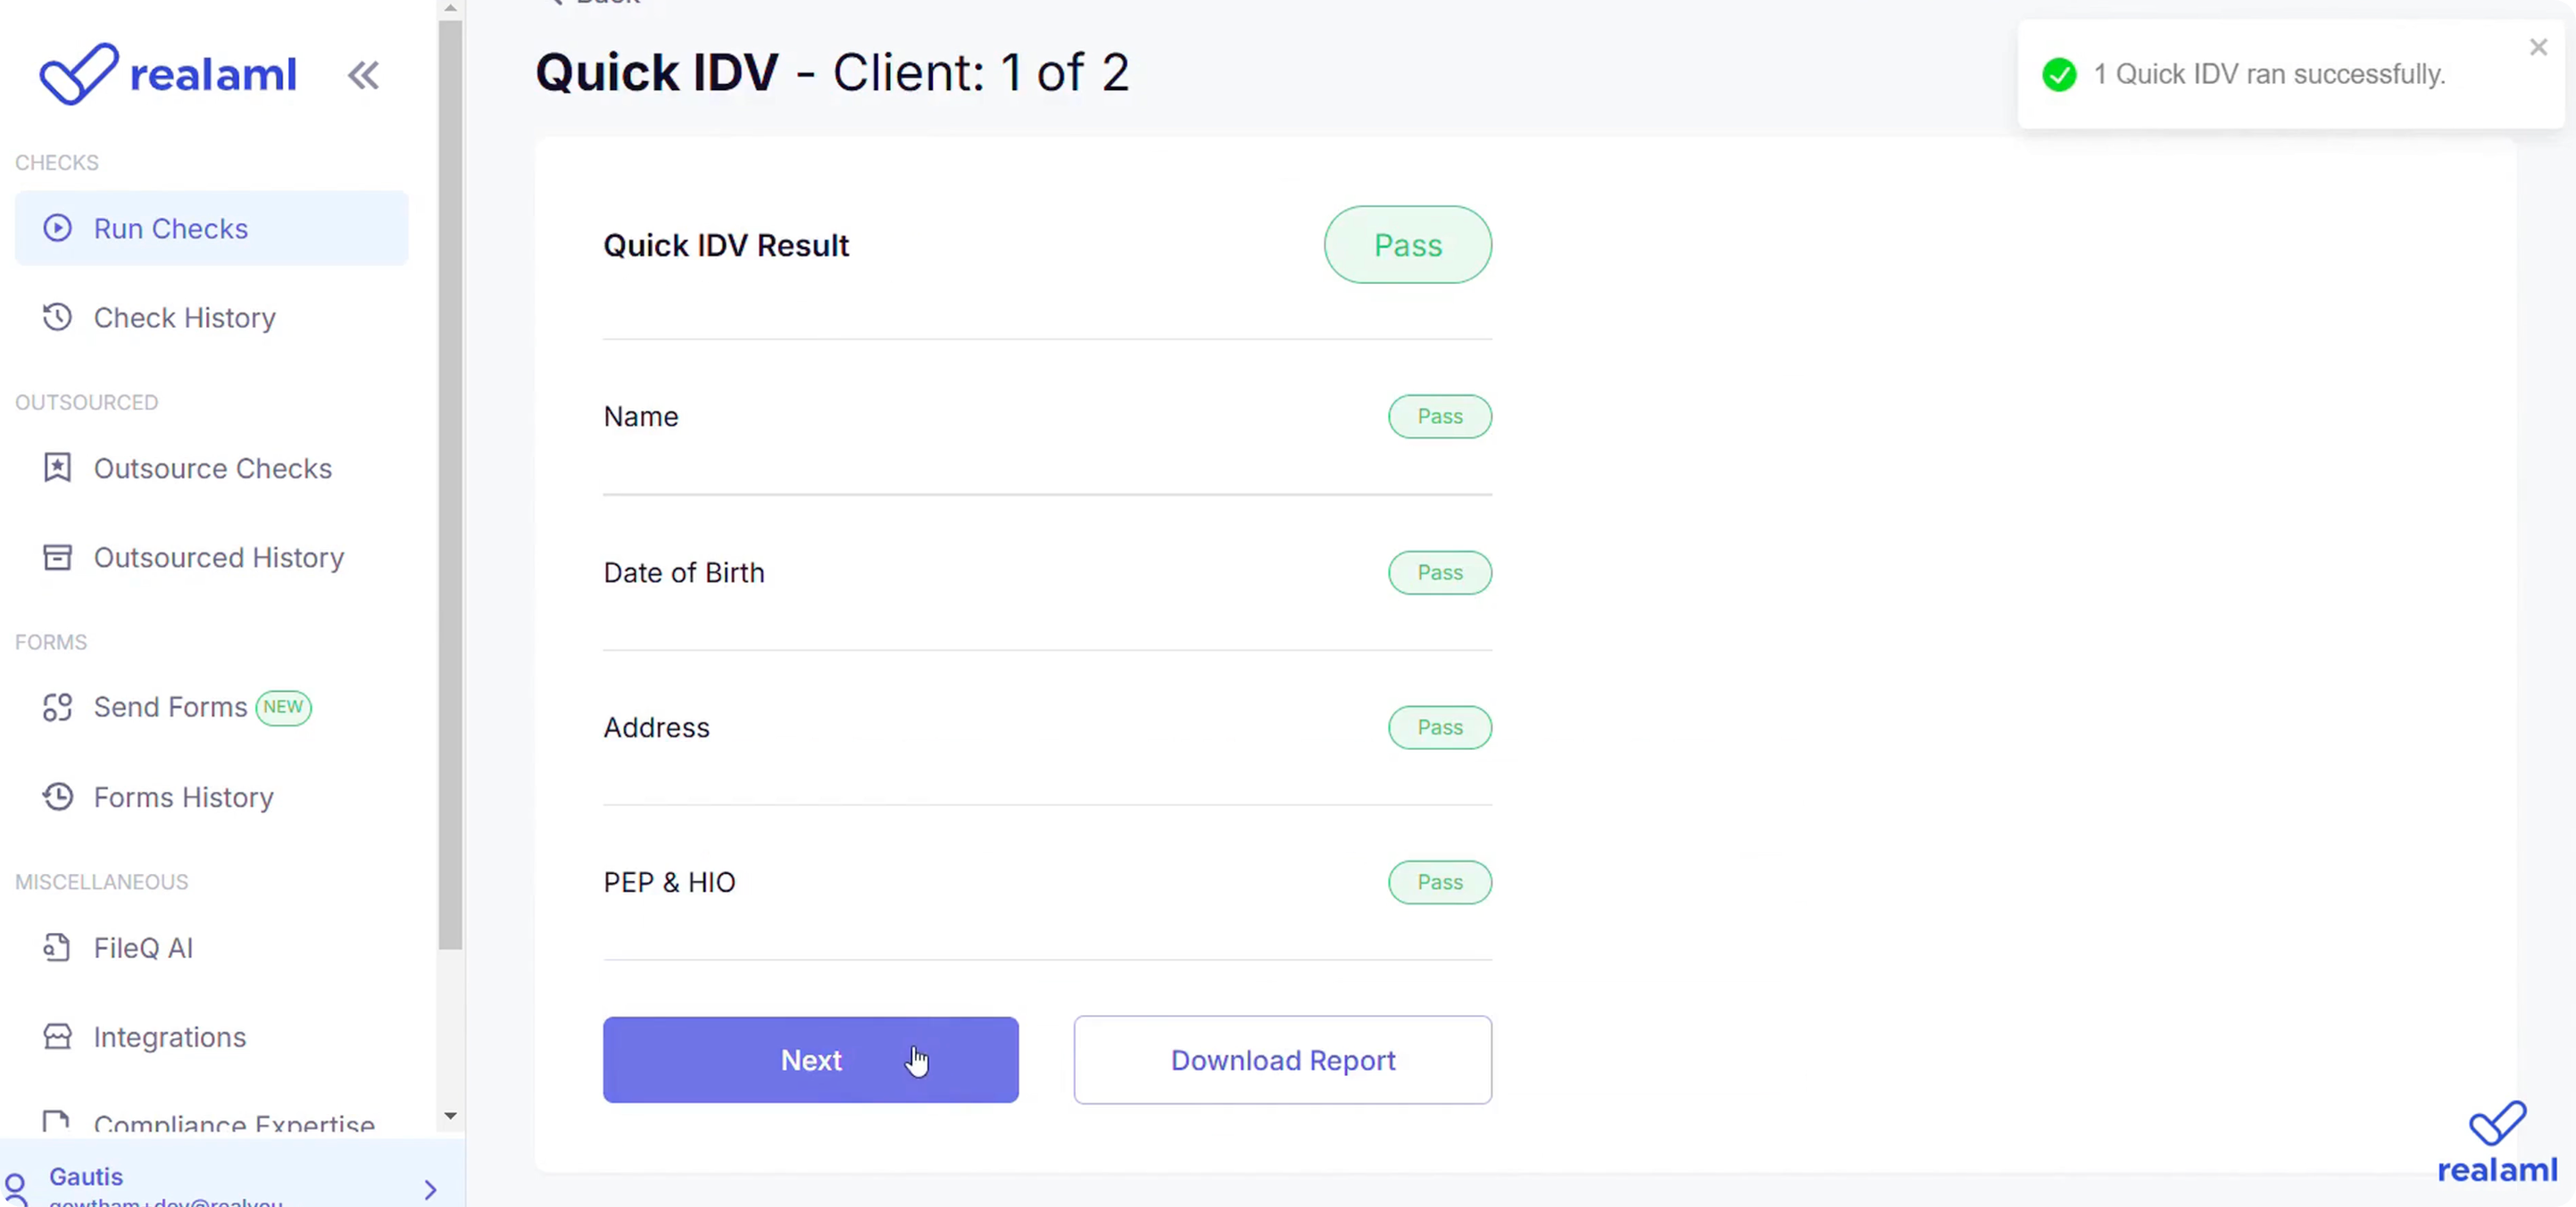Image resolution: width=2576 pixels, height=1207 pixels.
Task: Open the Check History menu item
Action: 185,317
